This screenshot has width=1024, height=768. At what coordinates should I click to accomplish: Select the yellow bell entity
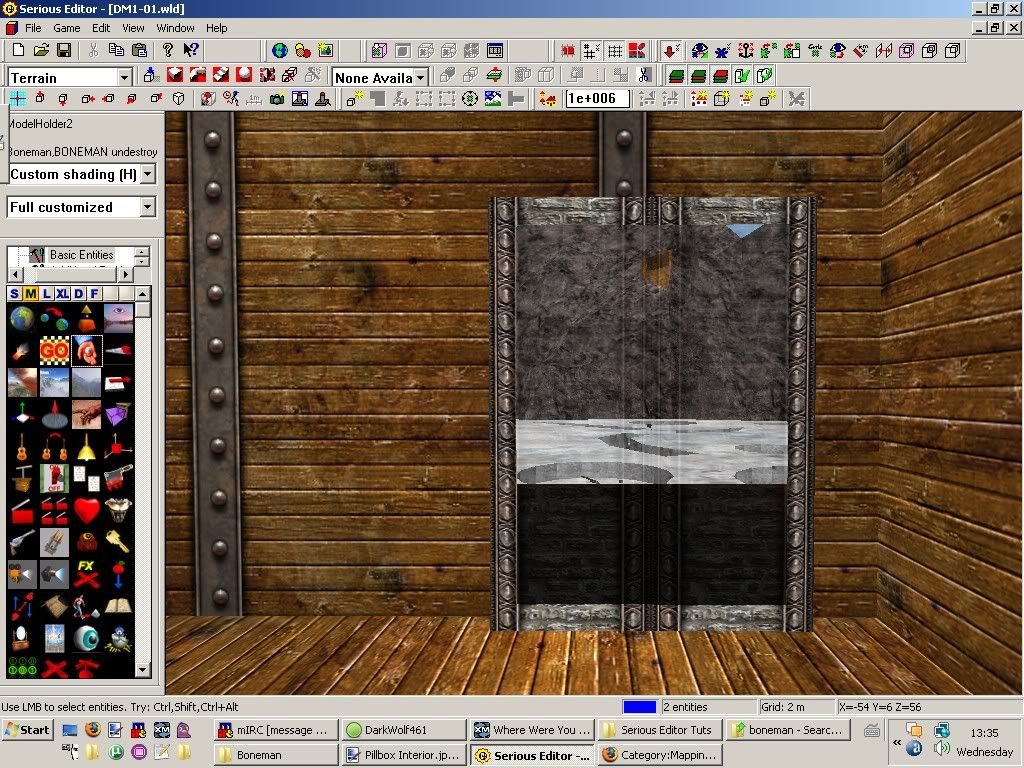point(86,447)
